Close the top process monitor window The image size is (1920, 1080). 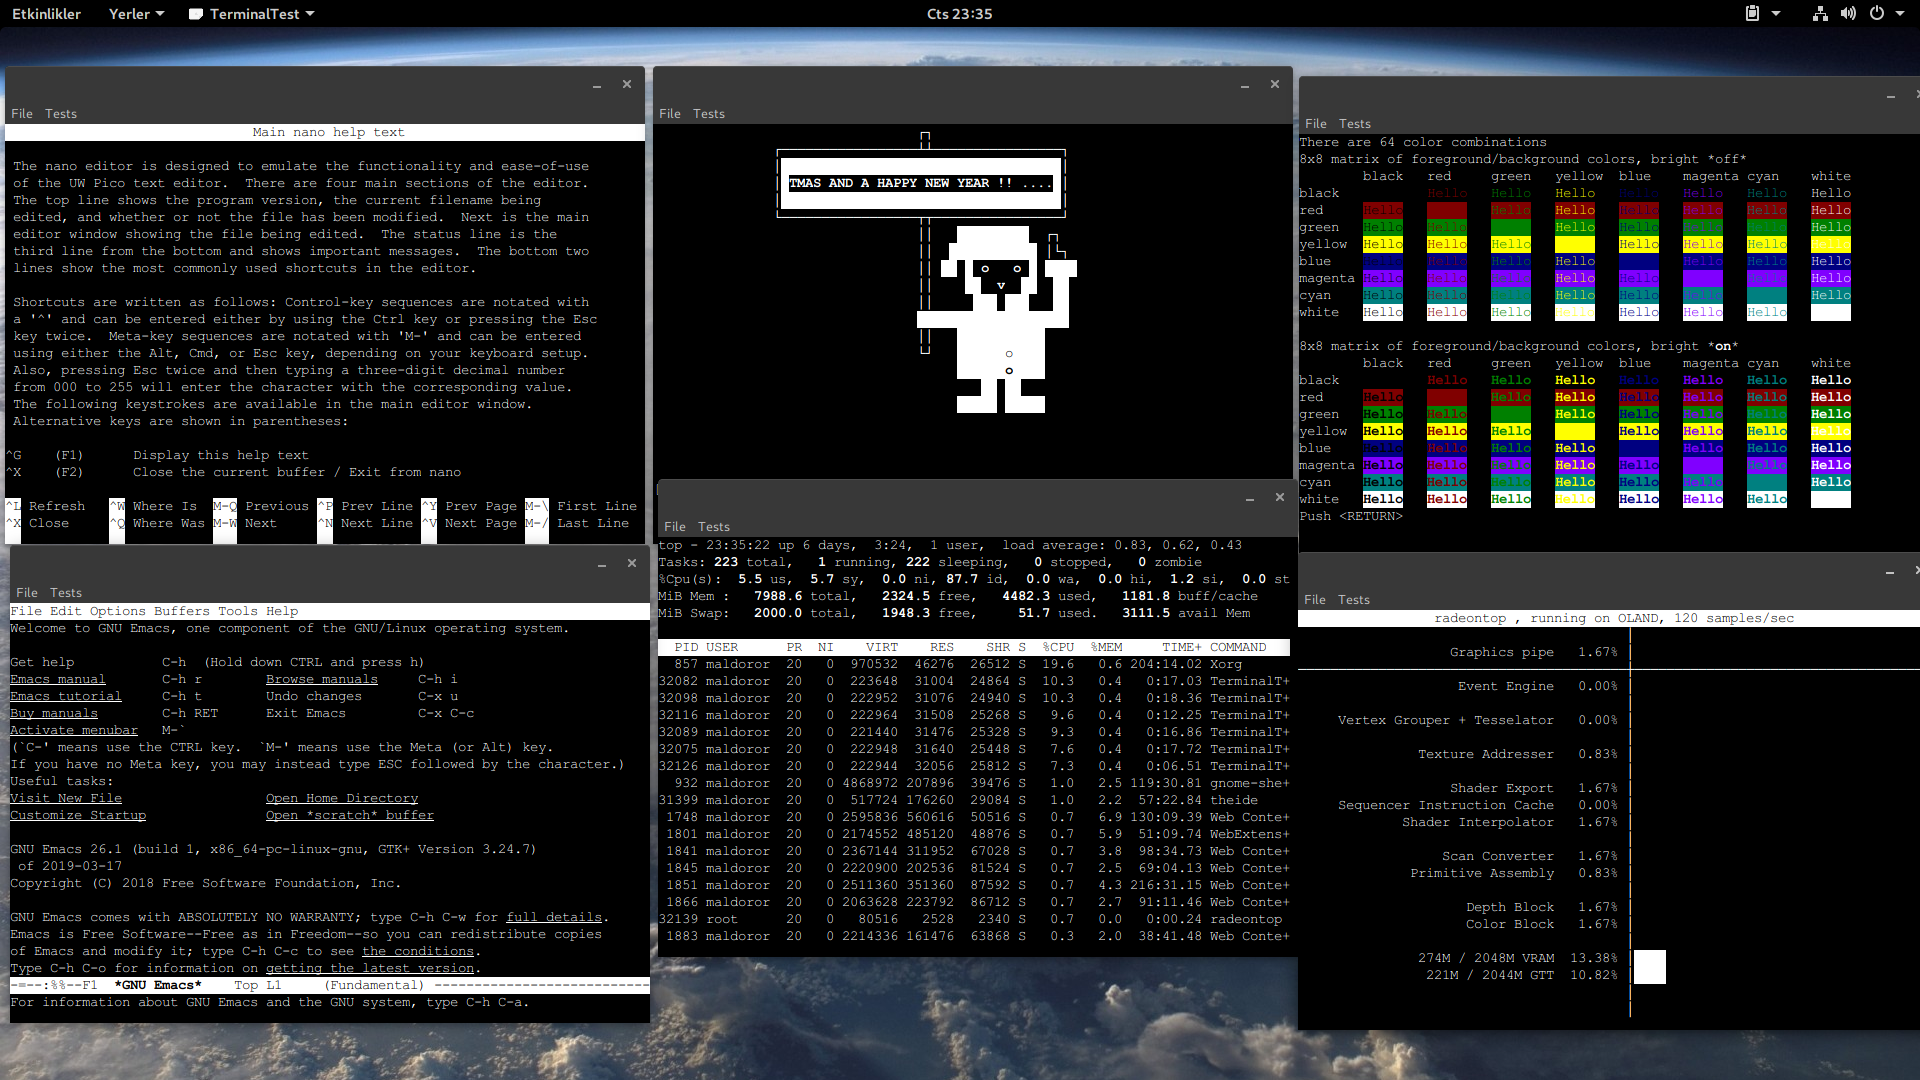(1279, 497)
